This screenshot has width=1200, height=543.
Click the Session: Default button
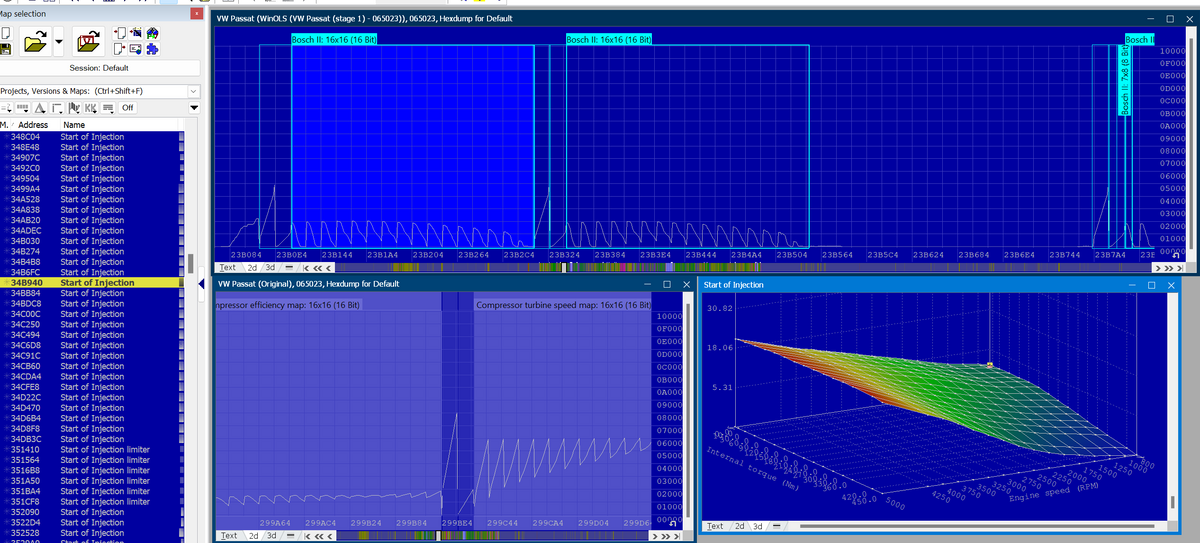tap(99, 68)
